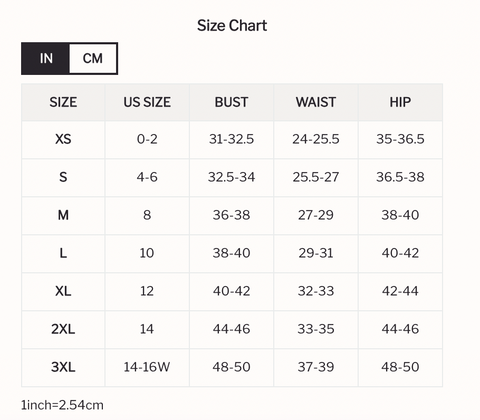Click the HIP column header
The image size is (480, 420).
pyautogui.click(x=400, y=102)
